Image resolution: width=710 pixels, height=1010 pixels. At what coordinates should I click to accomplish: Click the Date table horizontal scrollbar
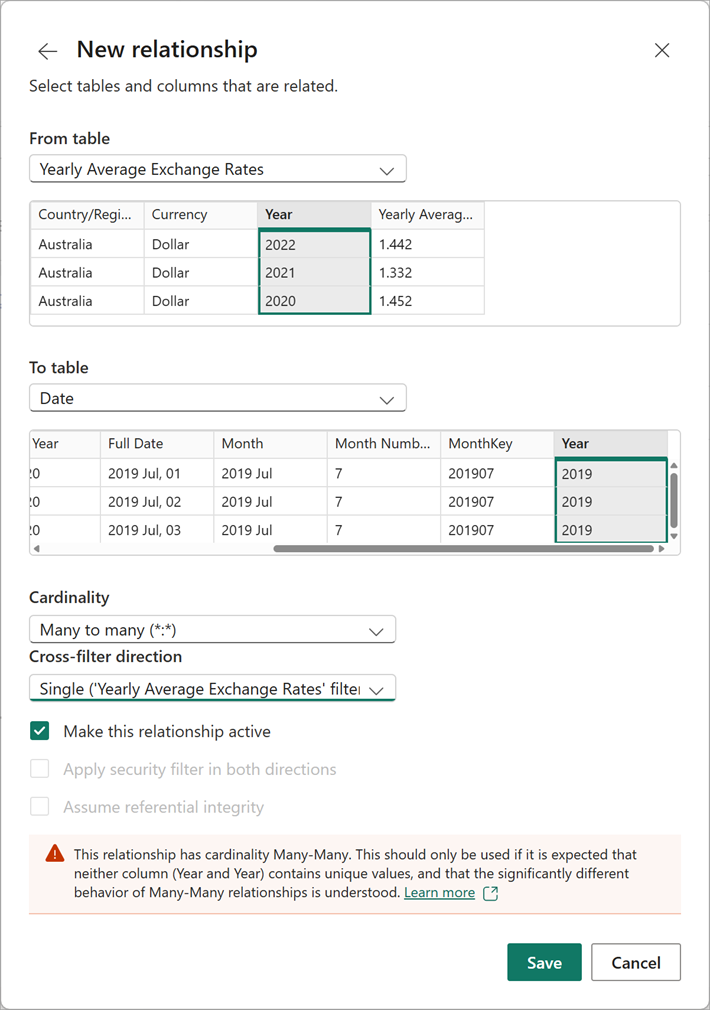(462, 549)
